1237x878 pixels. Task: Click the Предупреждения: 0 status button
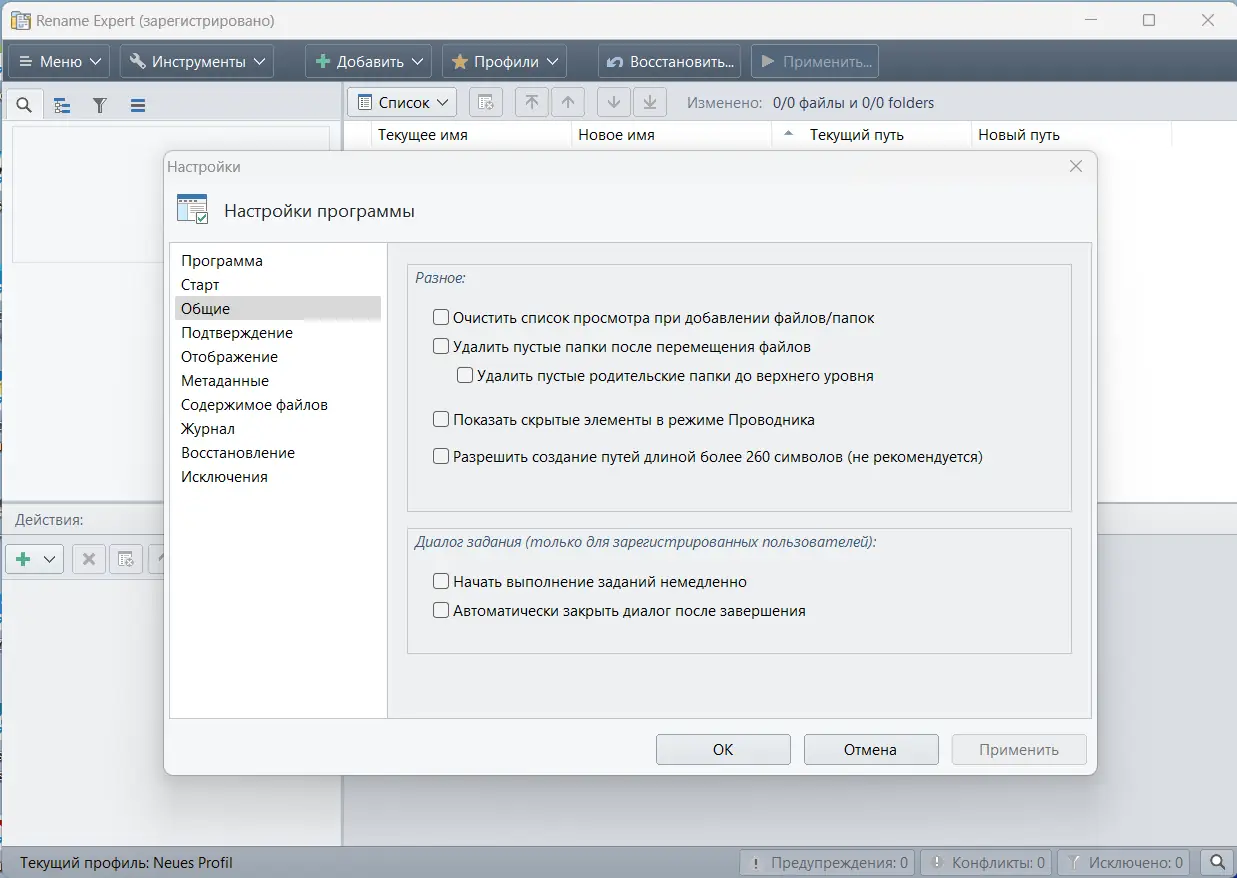[x=827, y=862]
